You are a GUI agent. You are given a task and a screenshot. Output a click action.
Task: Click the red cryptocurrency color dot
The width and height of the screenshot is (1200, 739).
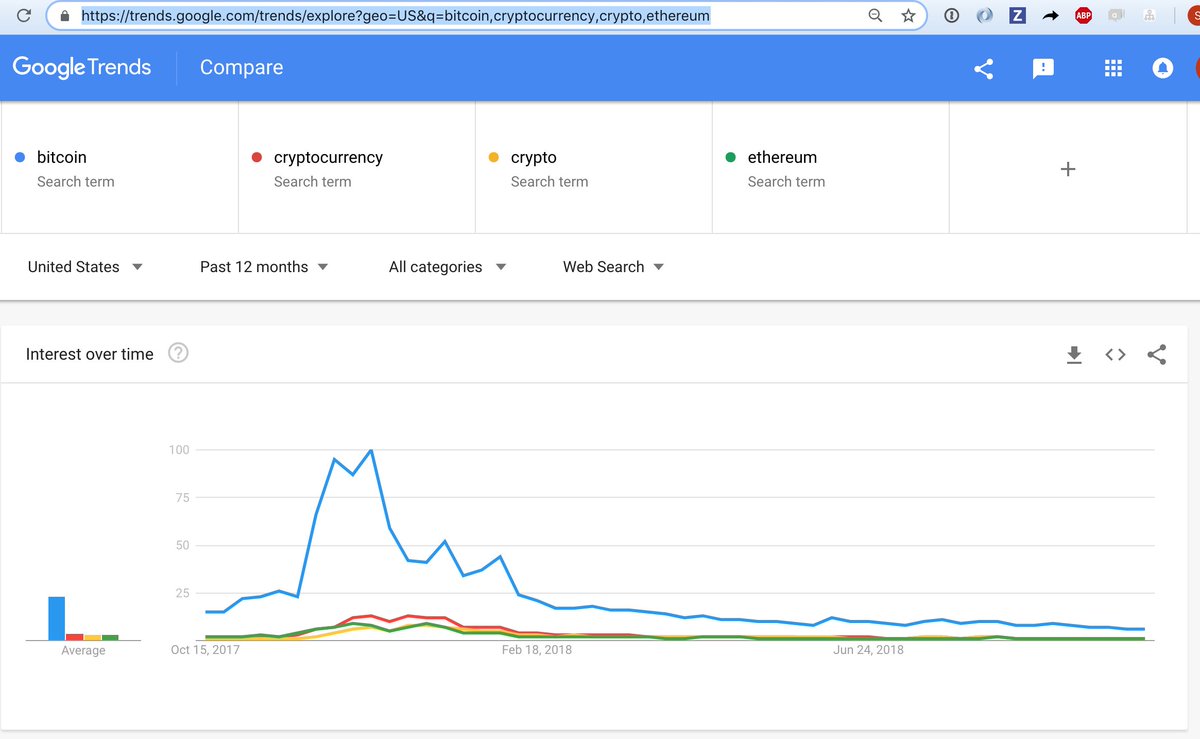point(257,157)
